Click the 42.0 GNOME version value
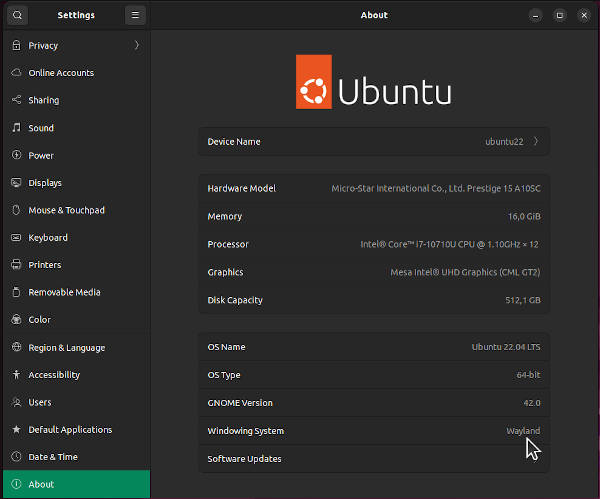 pyautogui.click(x=532, y=403)
